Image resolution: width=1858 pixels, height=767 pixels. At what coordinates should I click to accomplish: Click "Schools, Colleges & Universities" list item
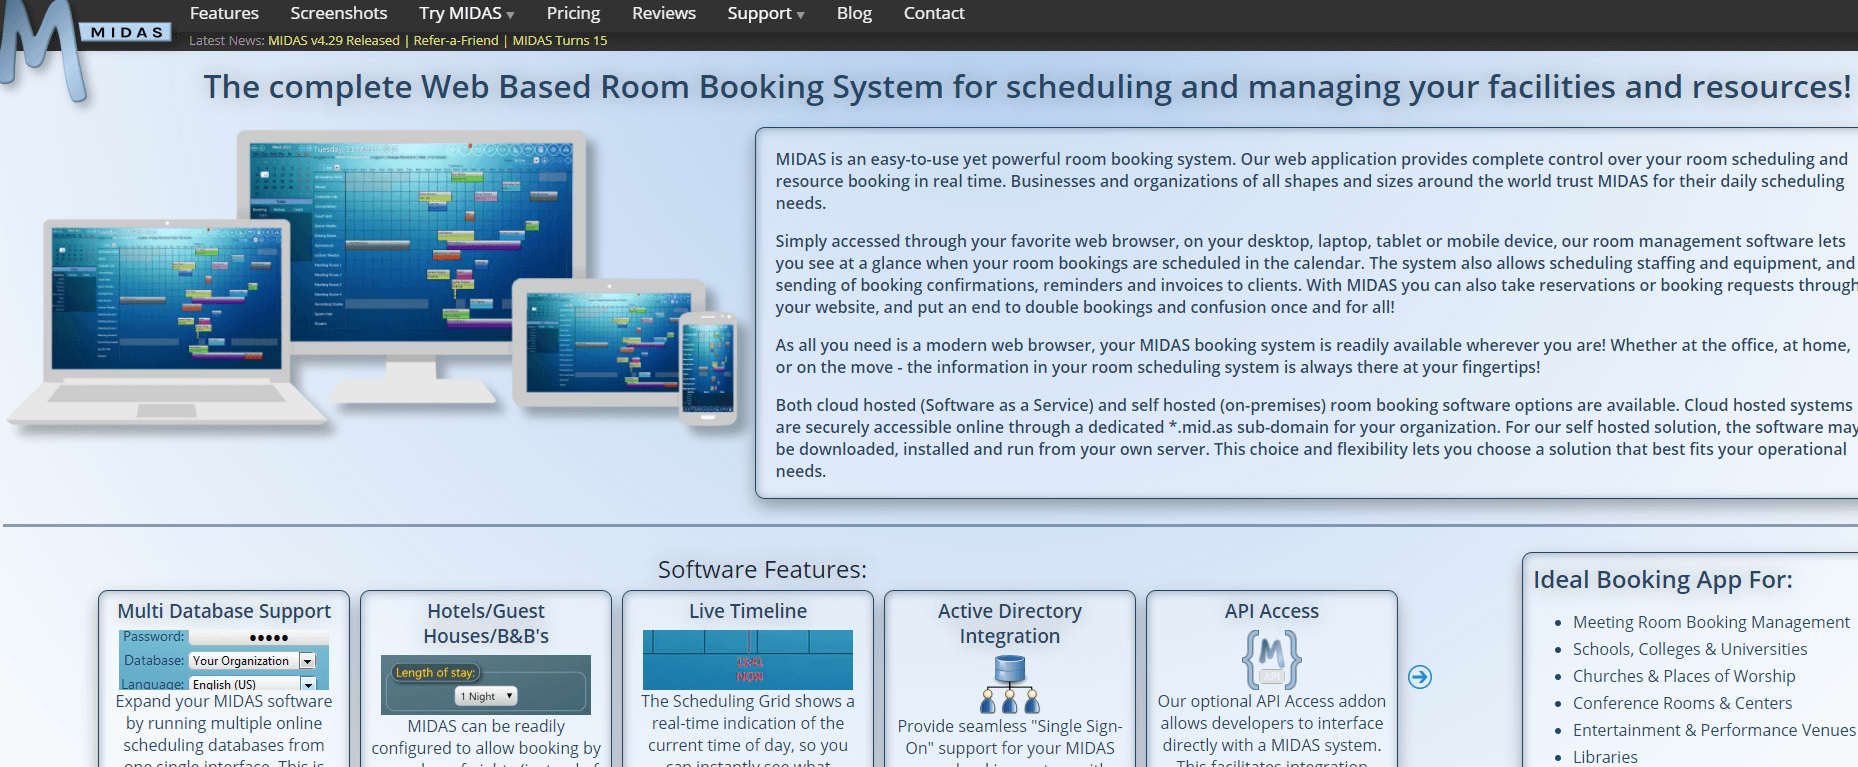[x=1690, y=649]
